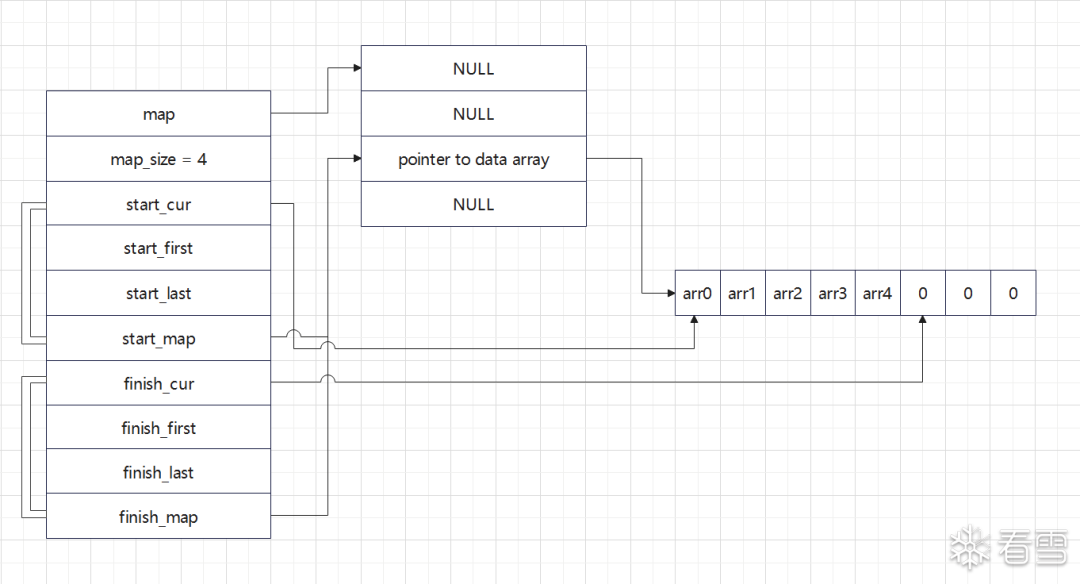Viewport: 1080px width, 584px height.
Task: Select the bottom NULL map entry
Action: [474, 204]
